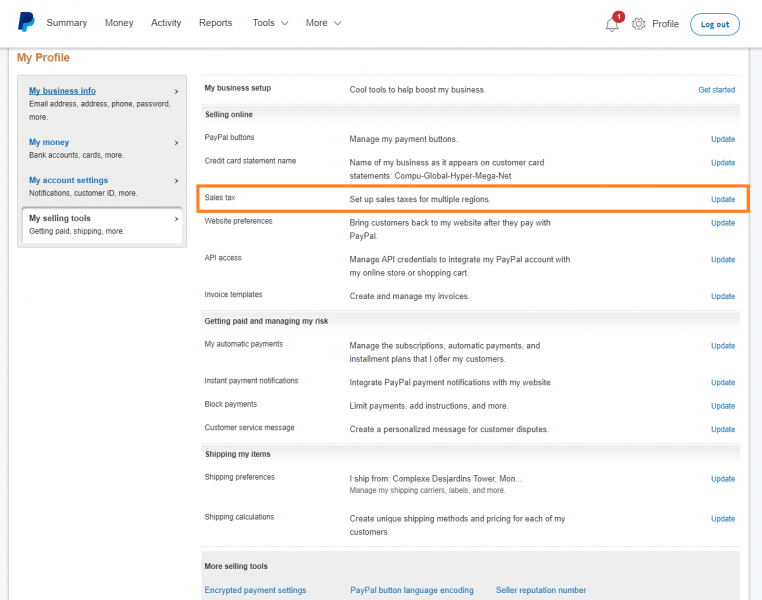Click the Selling online section header
This screenshot has height=600, width=762.
coord(228,115)
